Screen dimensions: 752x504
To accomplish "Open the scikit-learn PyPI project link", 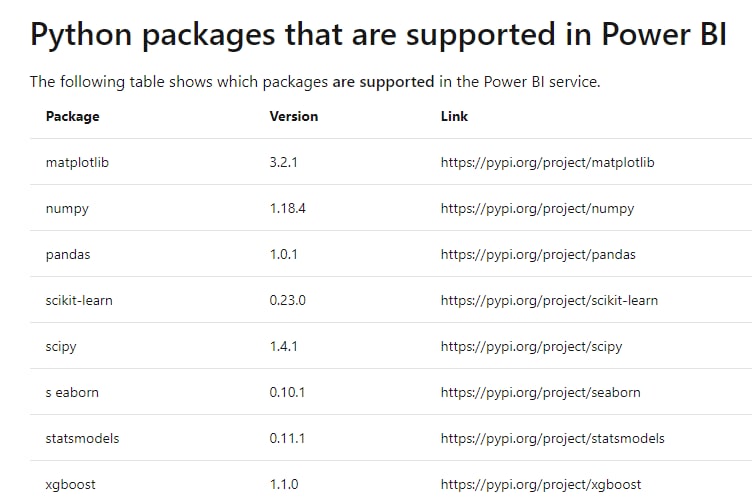I will (x=549, y=301).
